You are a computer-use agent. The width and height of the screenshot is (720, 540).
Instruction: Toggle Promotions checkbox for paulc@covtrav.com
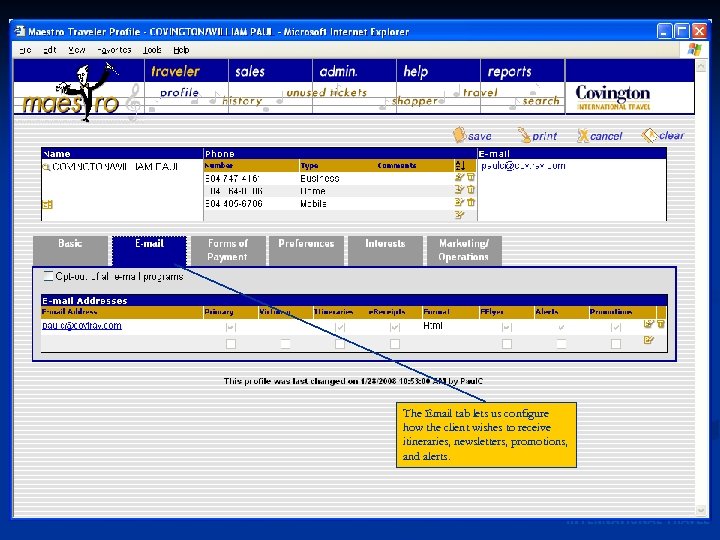(616, 327)
